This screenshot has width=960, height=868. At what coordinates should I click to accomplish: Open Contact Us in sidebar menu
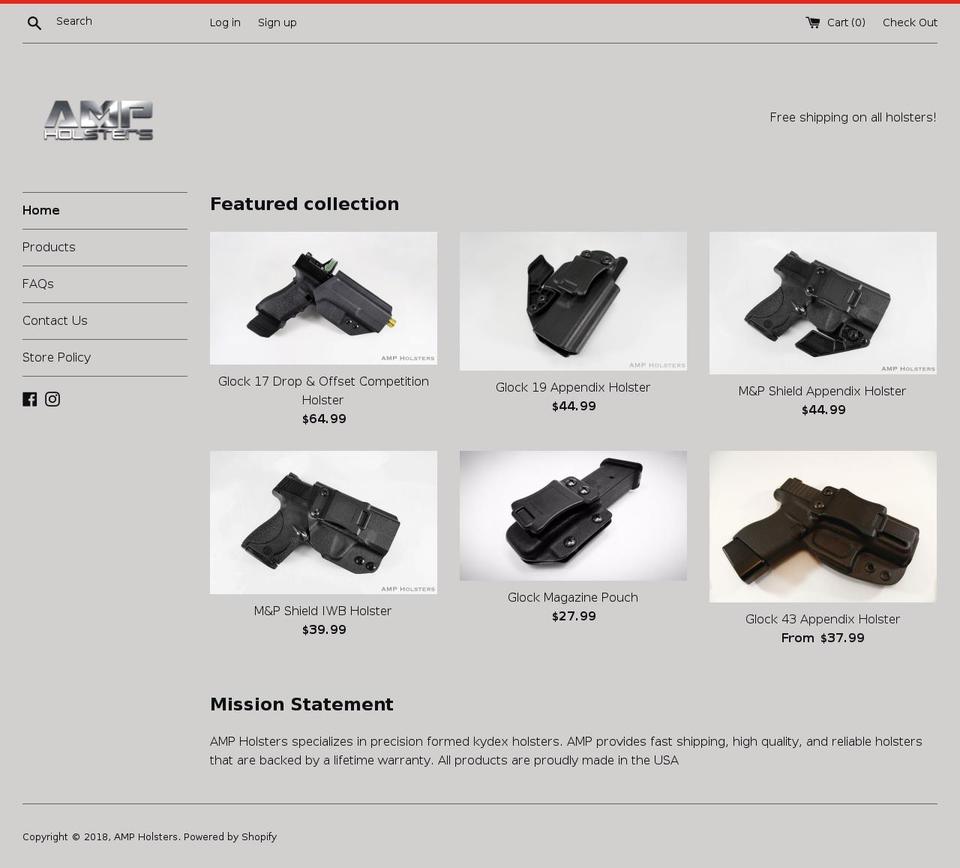(55, 321)
